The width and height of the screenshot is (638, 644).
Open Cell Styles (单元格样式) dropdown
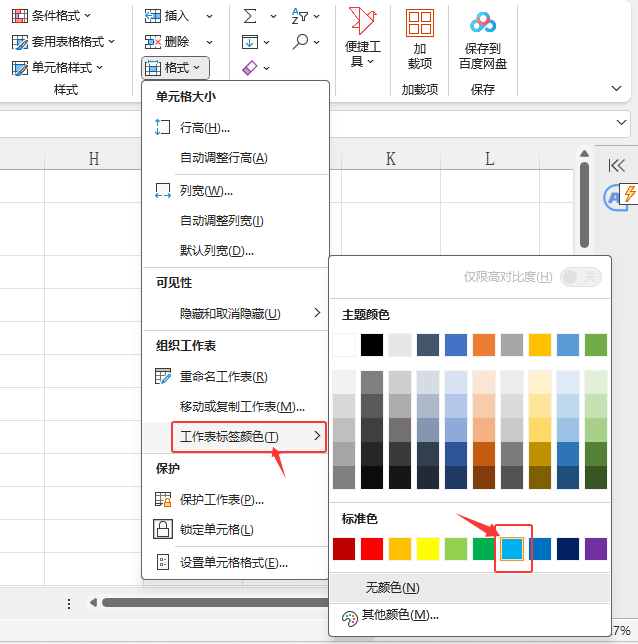point(57,68)
